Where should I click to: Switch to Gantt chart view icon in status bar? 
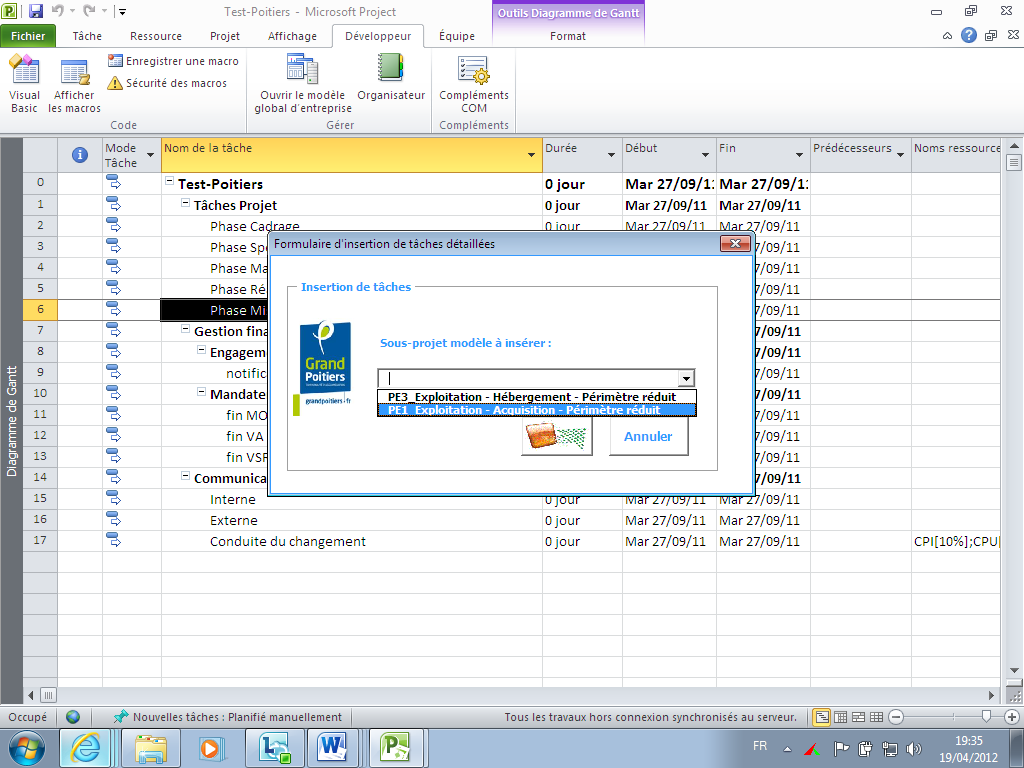pyautogui.click(x=821, y=717)
